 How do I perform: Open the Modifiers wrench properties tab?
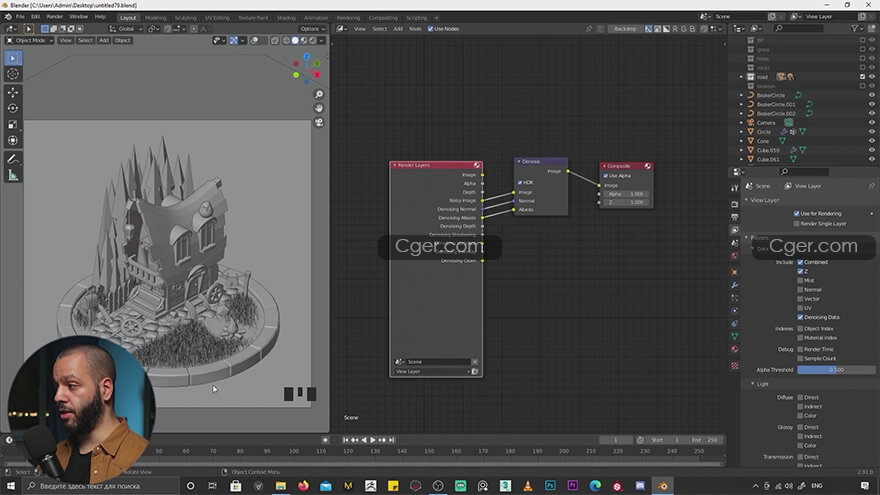[x=735, y=285]
